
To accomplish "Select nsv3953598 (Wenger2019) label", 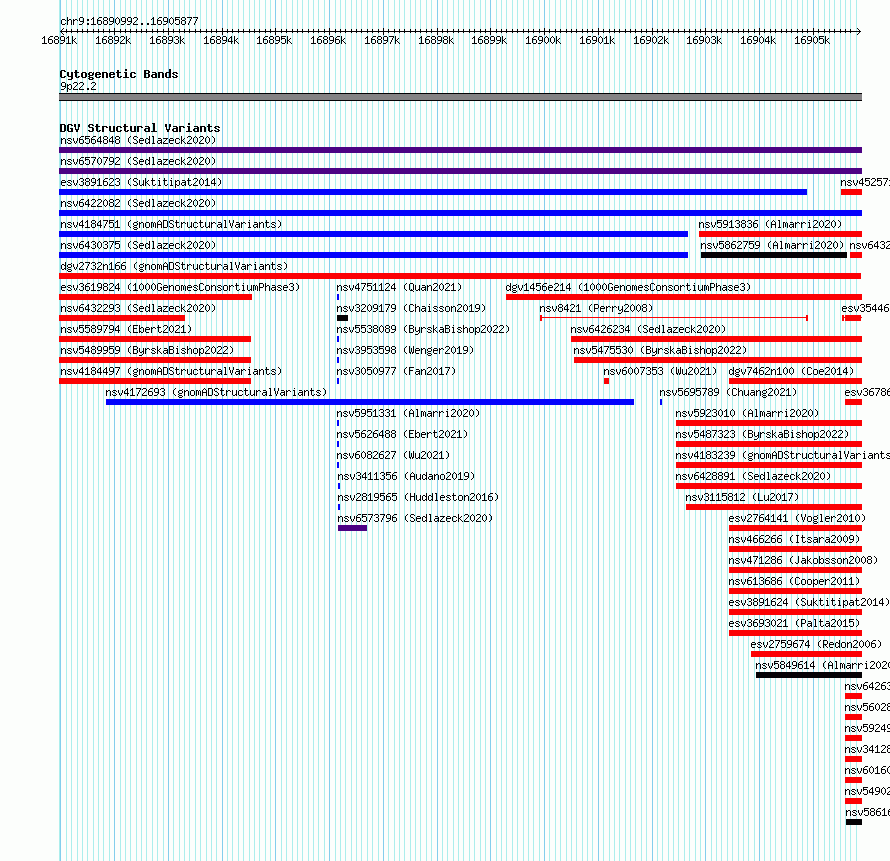I will click(x=405, y=350).
